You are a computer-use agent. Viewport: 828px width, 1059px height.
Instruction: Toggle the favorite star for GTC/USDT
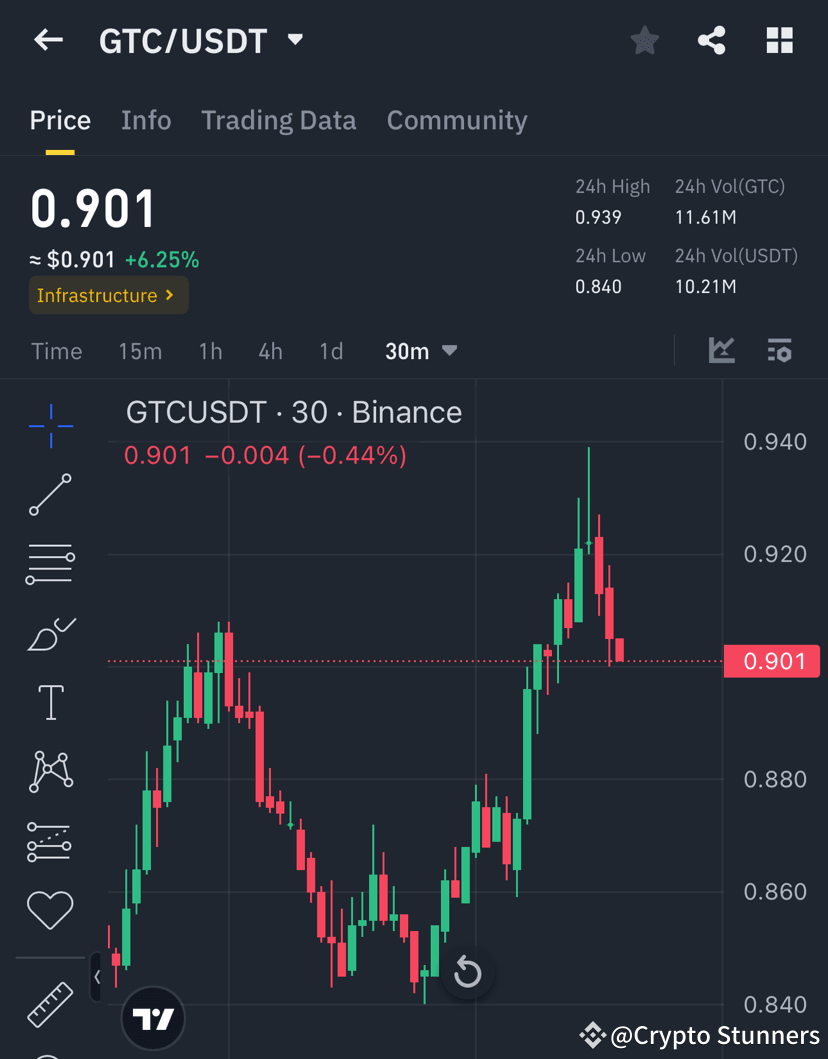point(644,40)
